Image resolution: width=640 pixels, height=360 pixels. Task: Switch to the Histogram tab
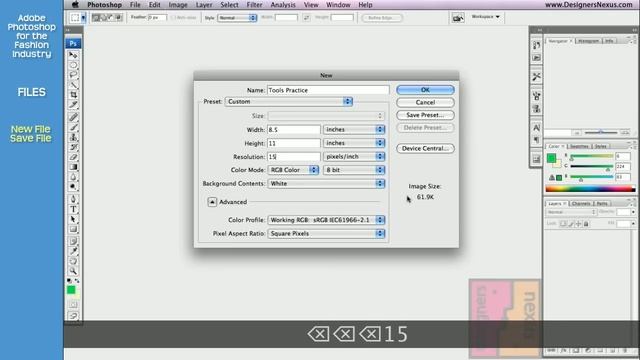coord(588,41)
